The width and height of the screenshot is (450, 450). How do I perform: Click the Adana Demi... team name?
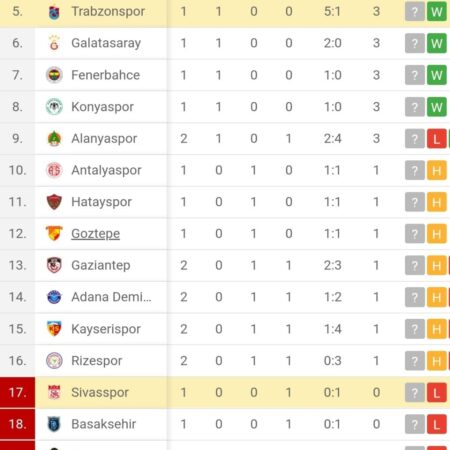[111, 297]
